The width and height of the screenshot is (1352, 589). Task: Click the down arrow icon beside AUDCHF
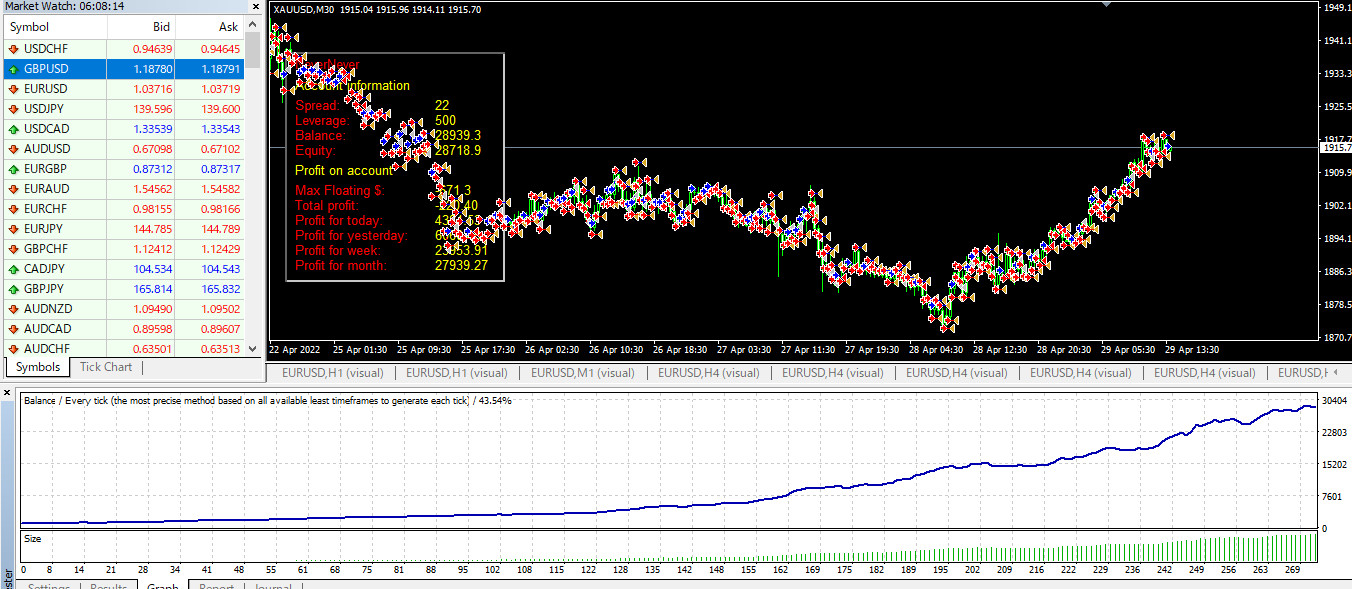14,349
